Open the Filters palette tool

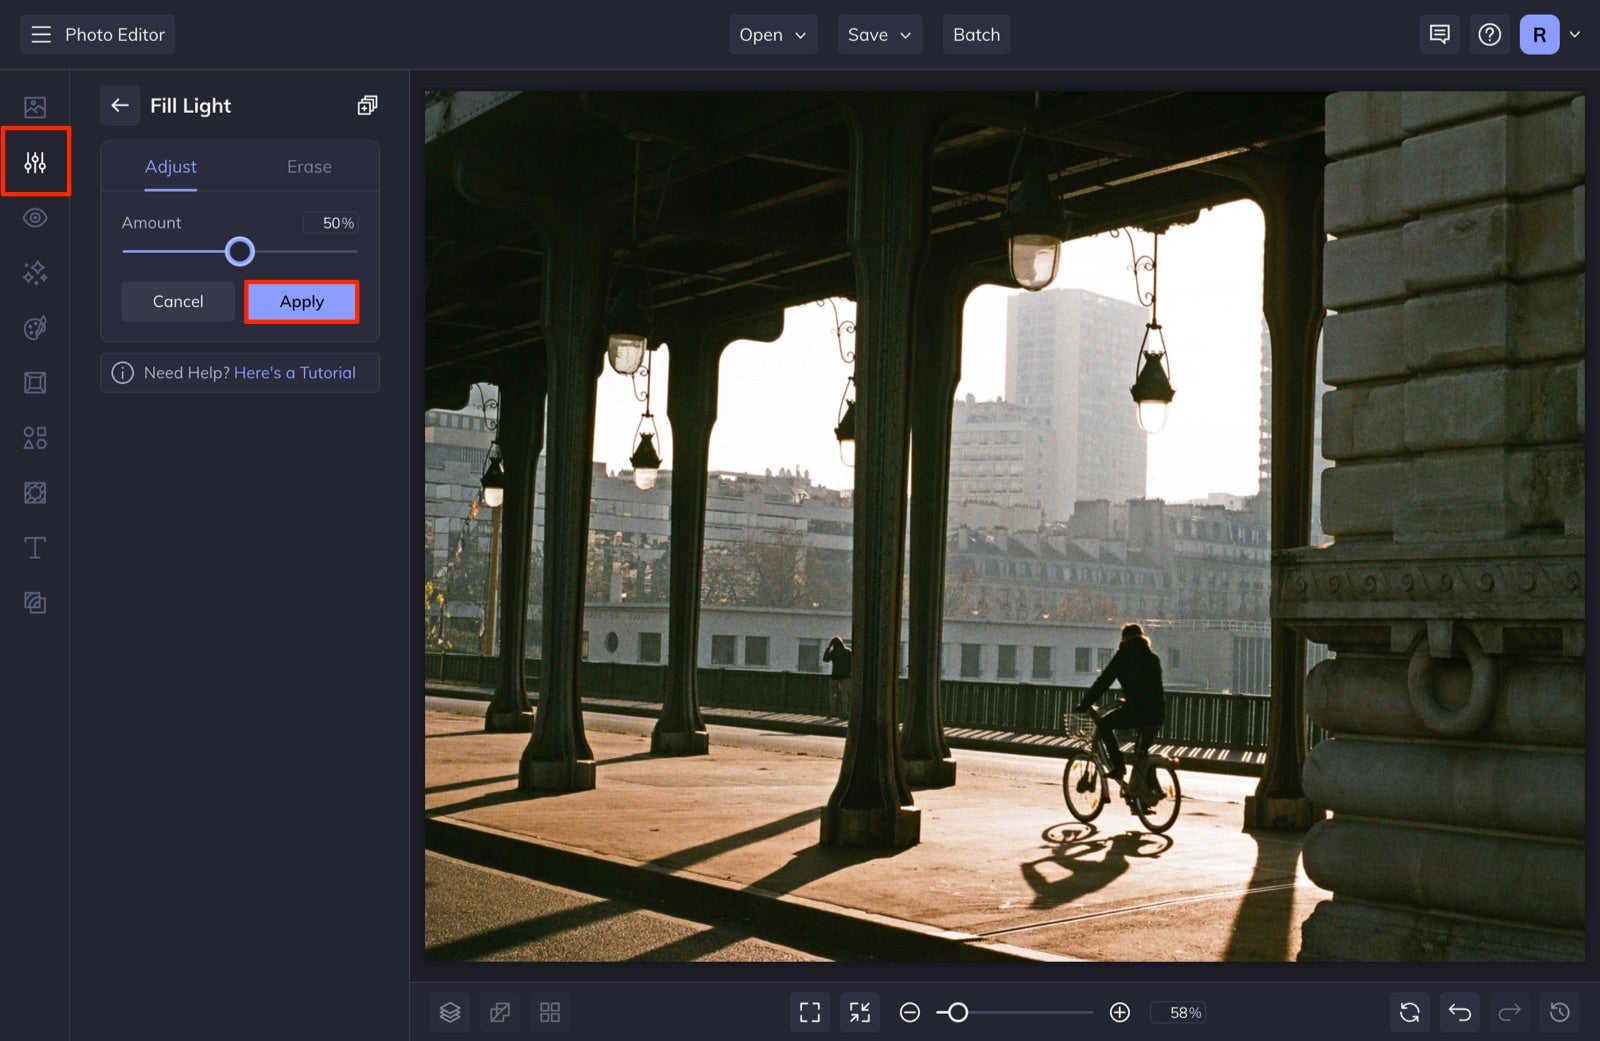(x=35, y=327)
